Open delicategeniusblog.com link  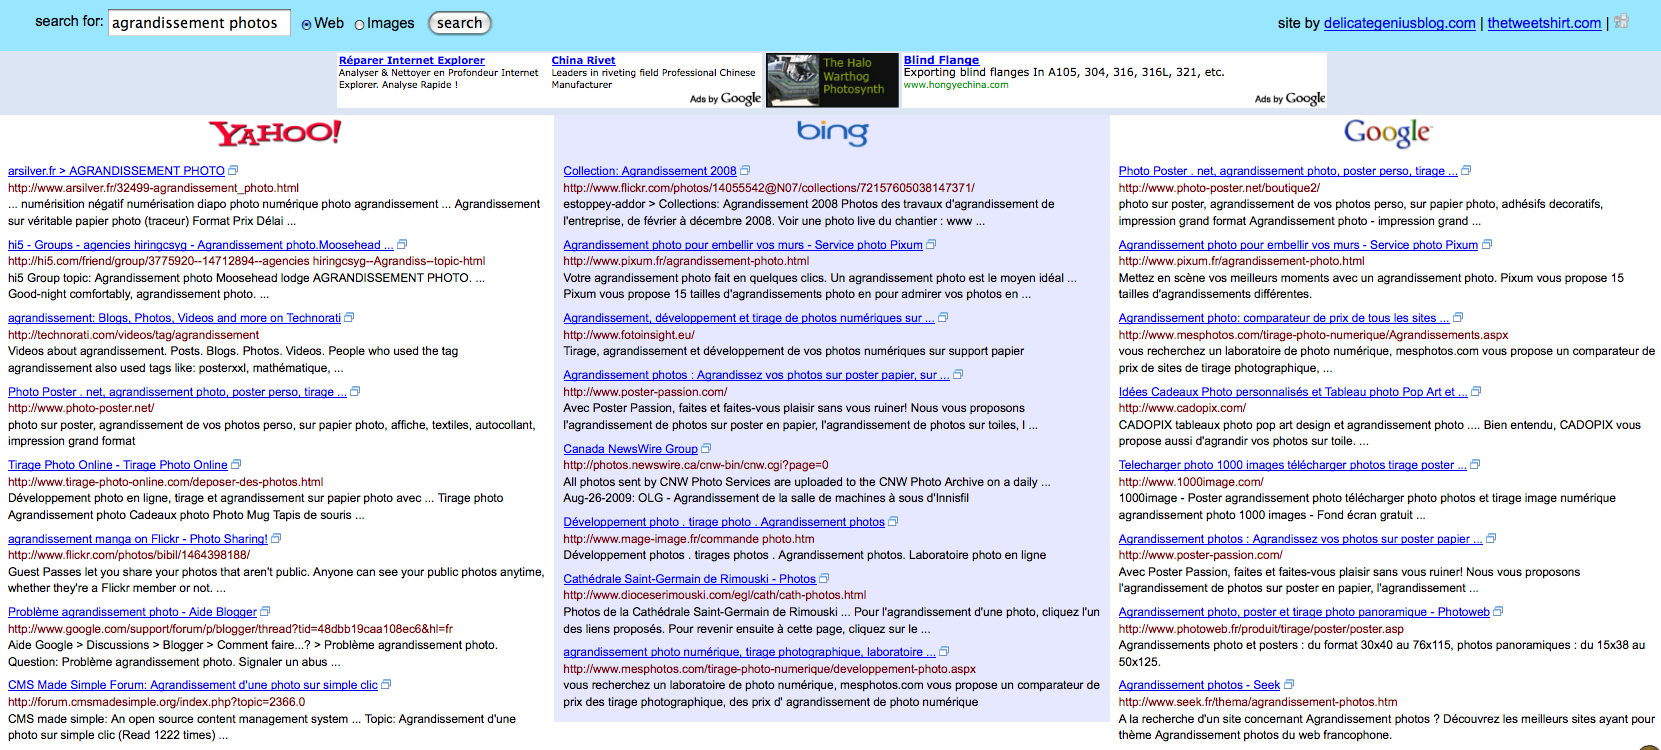[1399, 23]
